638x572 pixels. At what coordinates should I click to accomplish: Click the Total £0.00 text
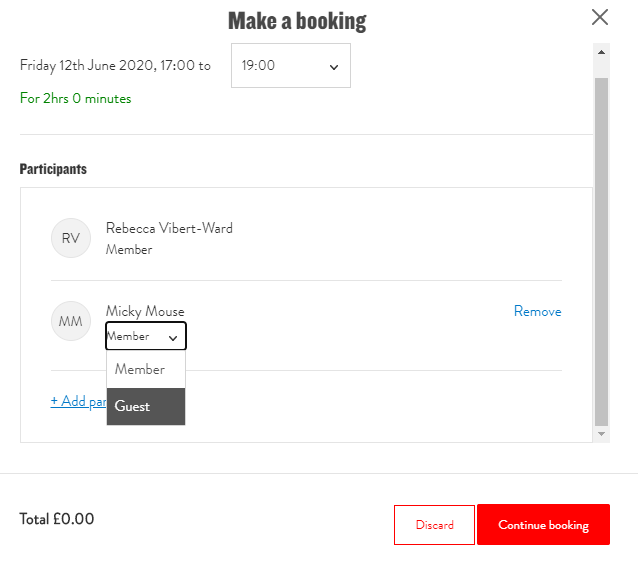(57, 519)
